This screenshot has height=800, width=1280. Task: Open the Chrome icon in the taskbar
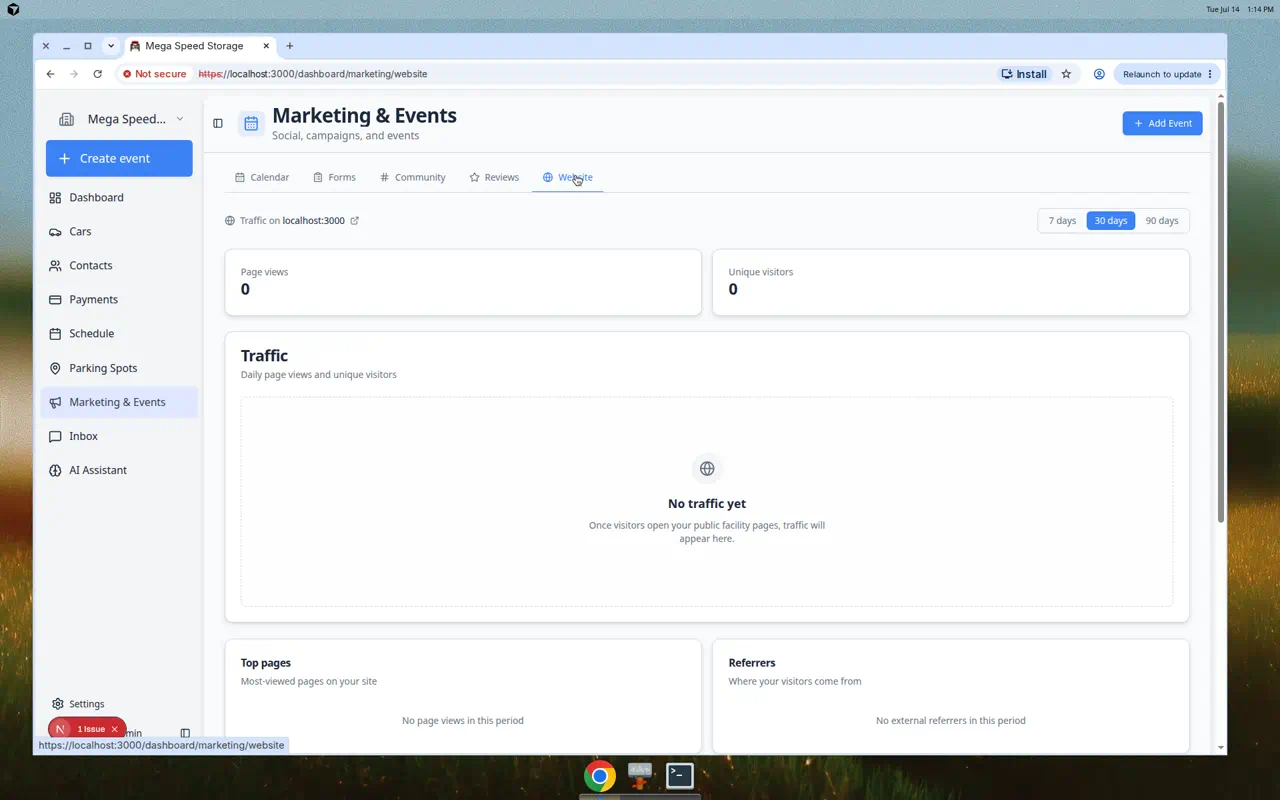[600, 776]
